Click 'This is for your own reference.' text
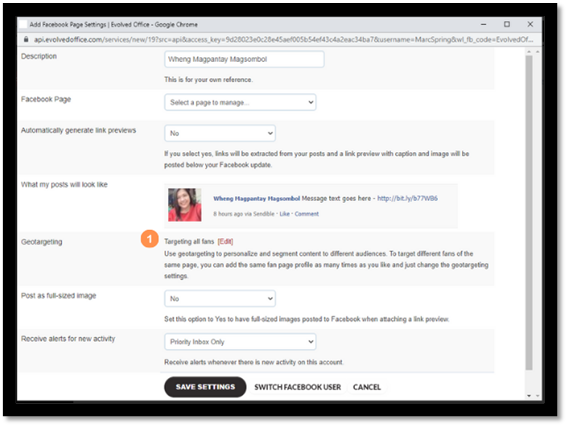The height and width of the screenshot is (426, 566). click(x=209, y=80)
